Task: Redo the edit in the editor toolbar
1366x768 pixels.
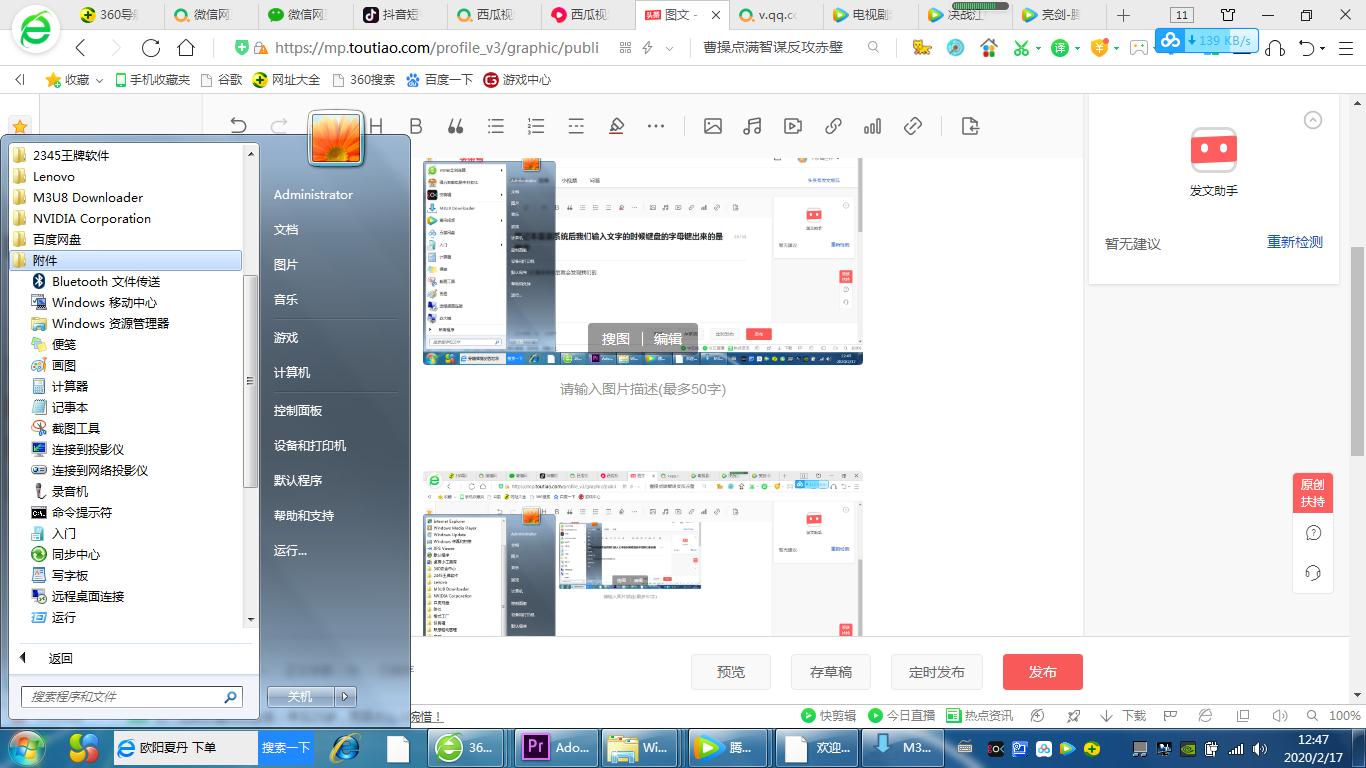Action: (x=280, y=126)
